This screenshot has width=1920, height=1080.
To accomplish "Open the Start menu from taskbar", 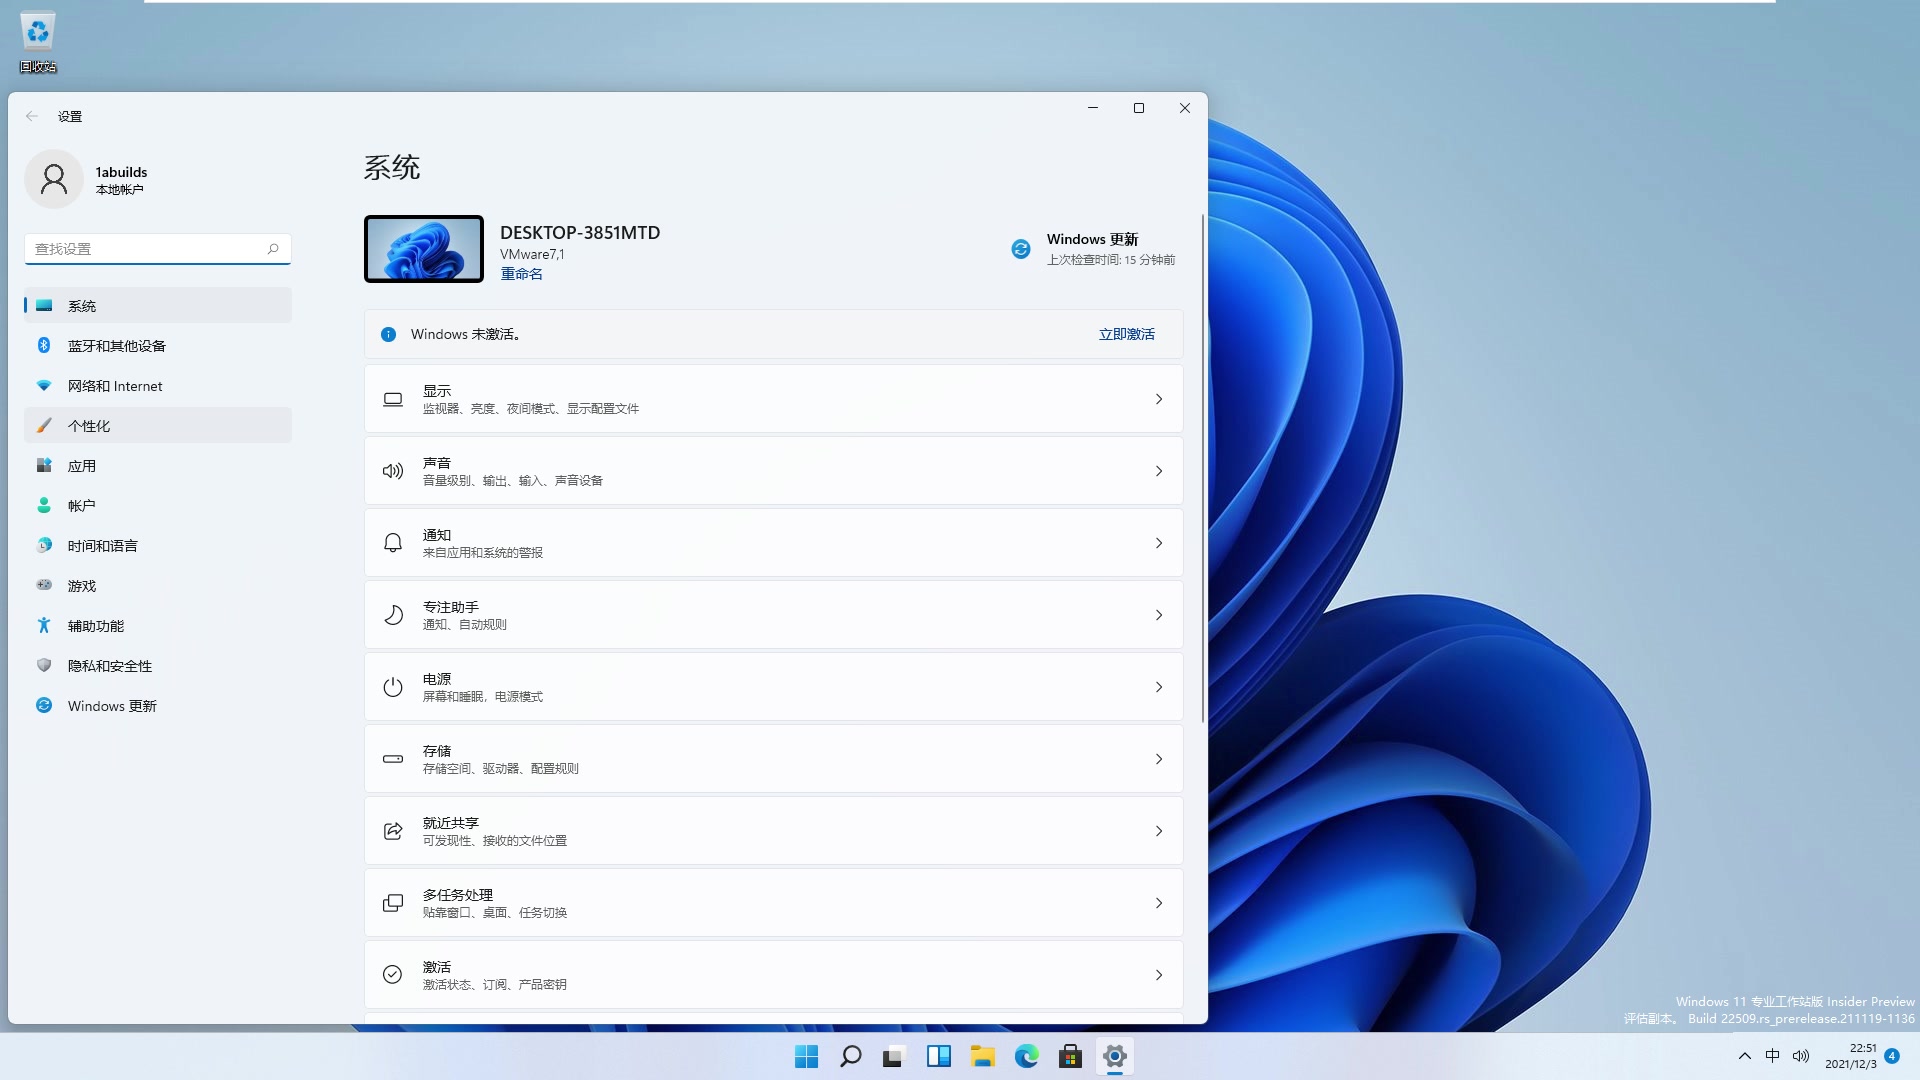I will (806, 1056).
